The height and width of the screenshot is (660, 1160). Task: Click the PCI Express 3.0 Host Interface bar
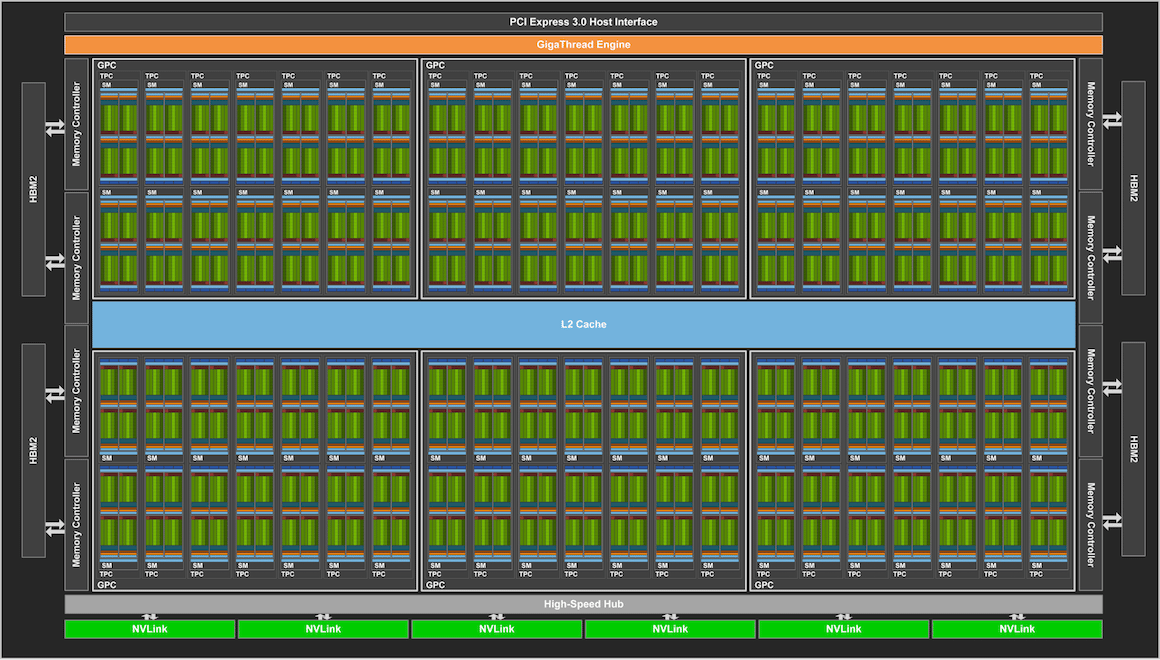pos(583,22)
